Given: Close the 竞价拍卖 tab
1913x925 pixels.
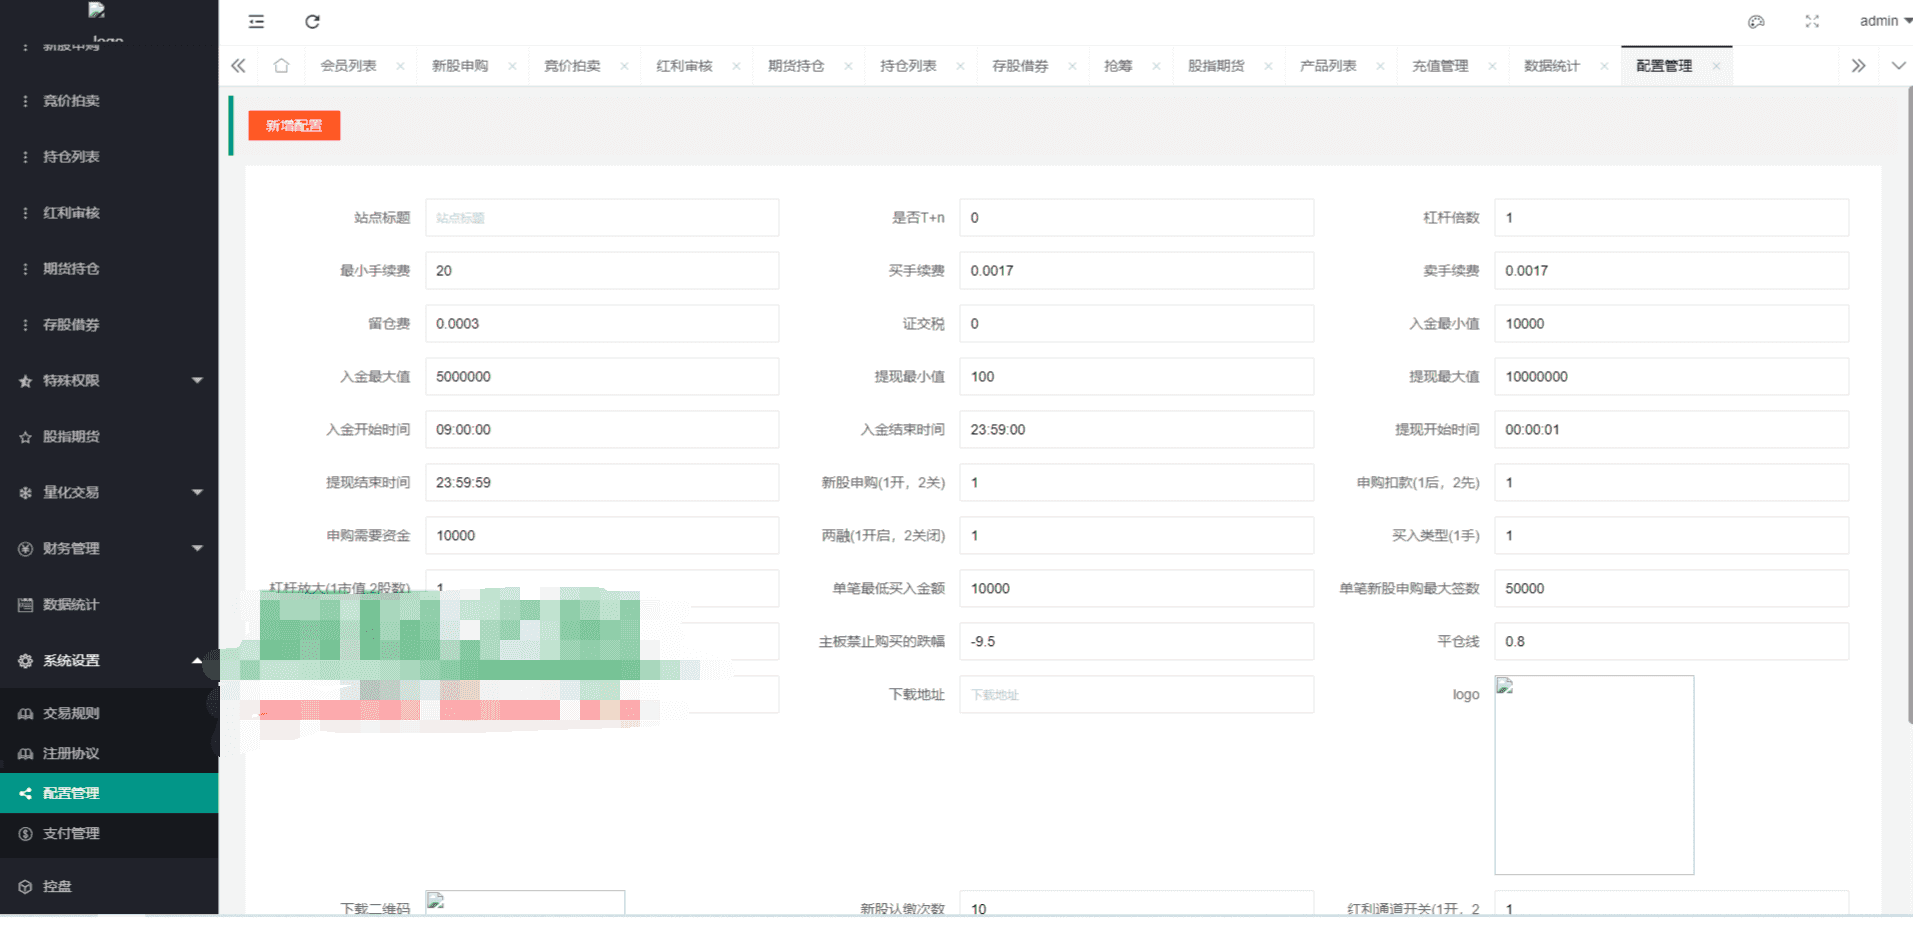Looking at the screenshot, I should click(x=624, y=66).
